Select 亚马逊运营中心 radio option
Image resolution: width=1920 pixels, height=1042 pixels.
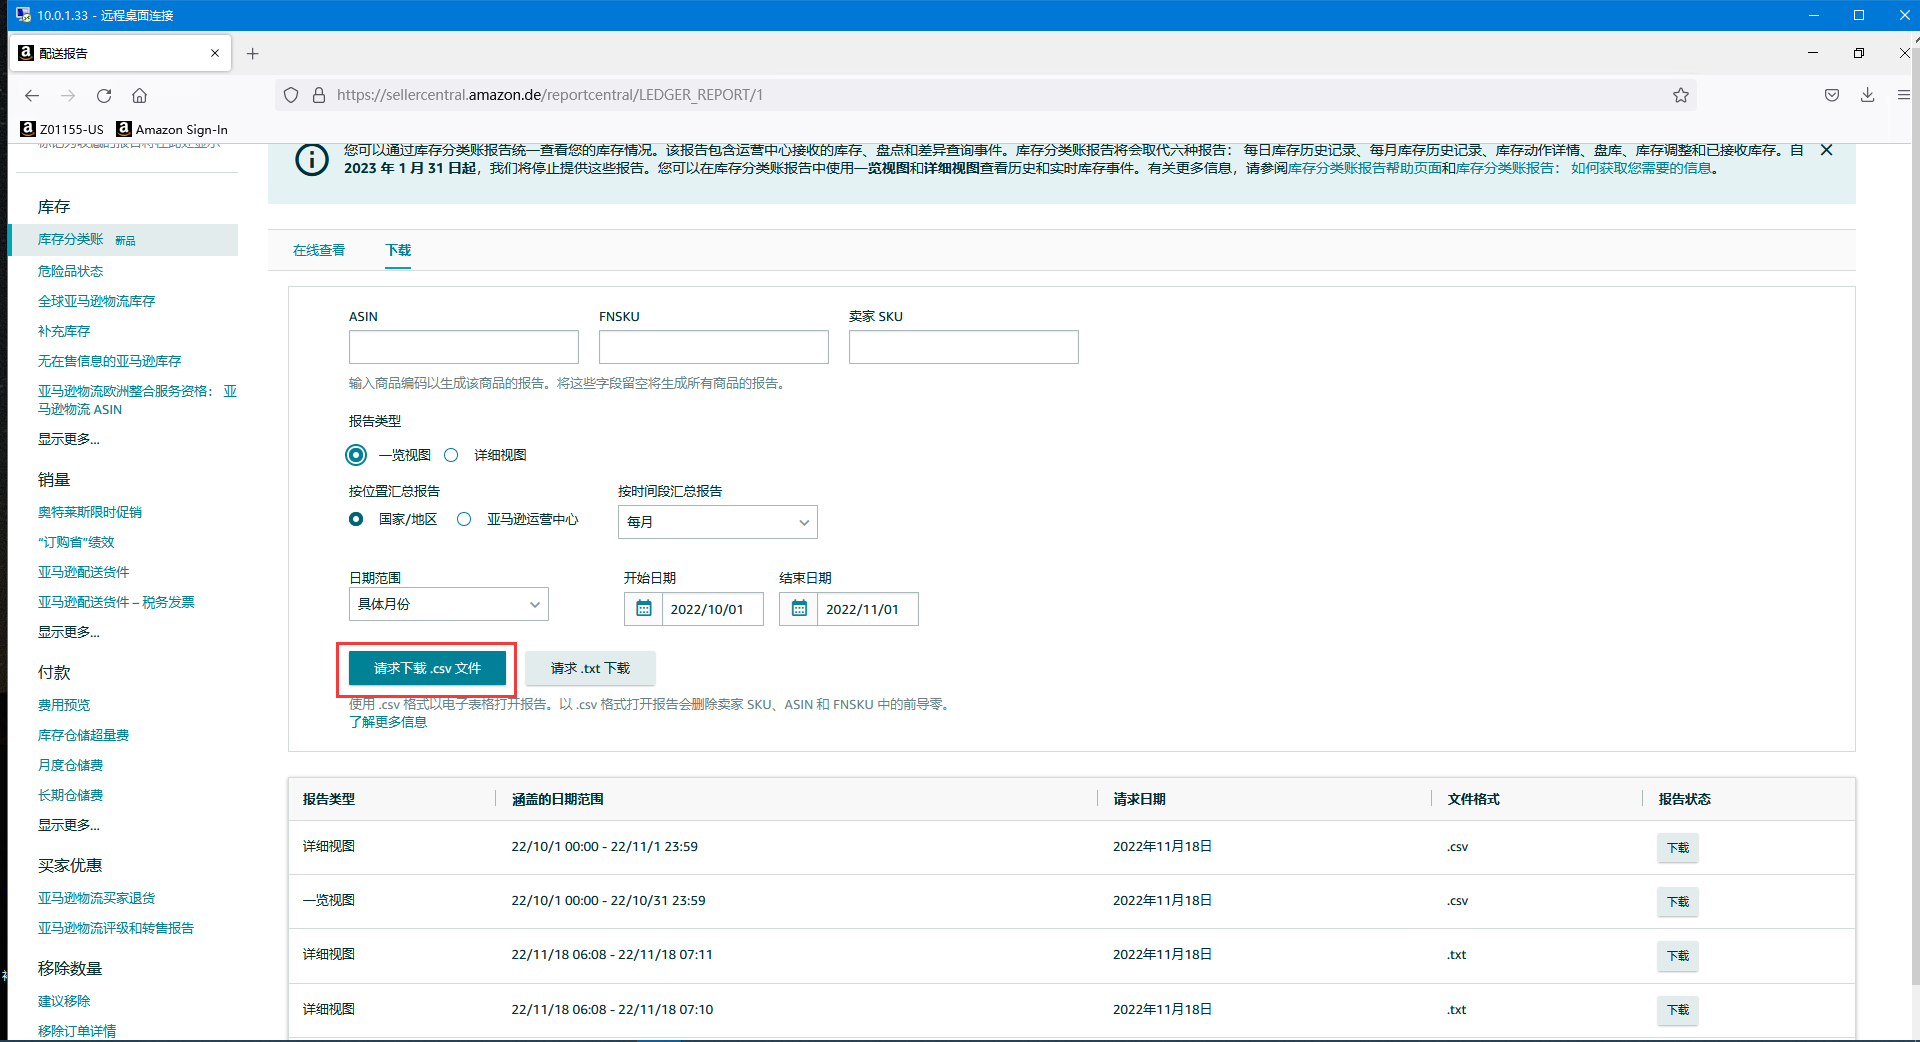[464, 519]
